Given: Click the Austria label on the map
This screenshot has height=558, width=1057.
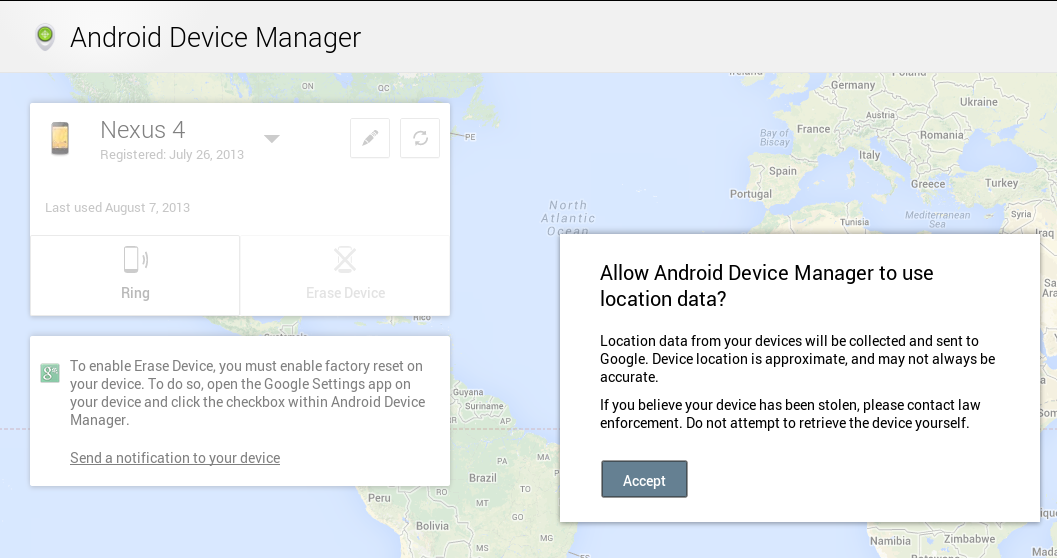Looking at the screenshot, I should coord(880,115).
